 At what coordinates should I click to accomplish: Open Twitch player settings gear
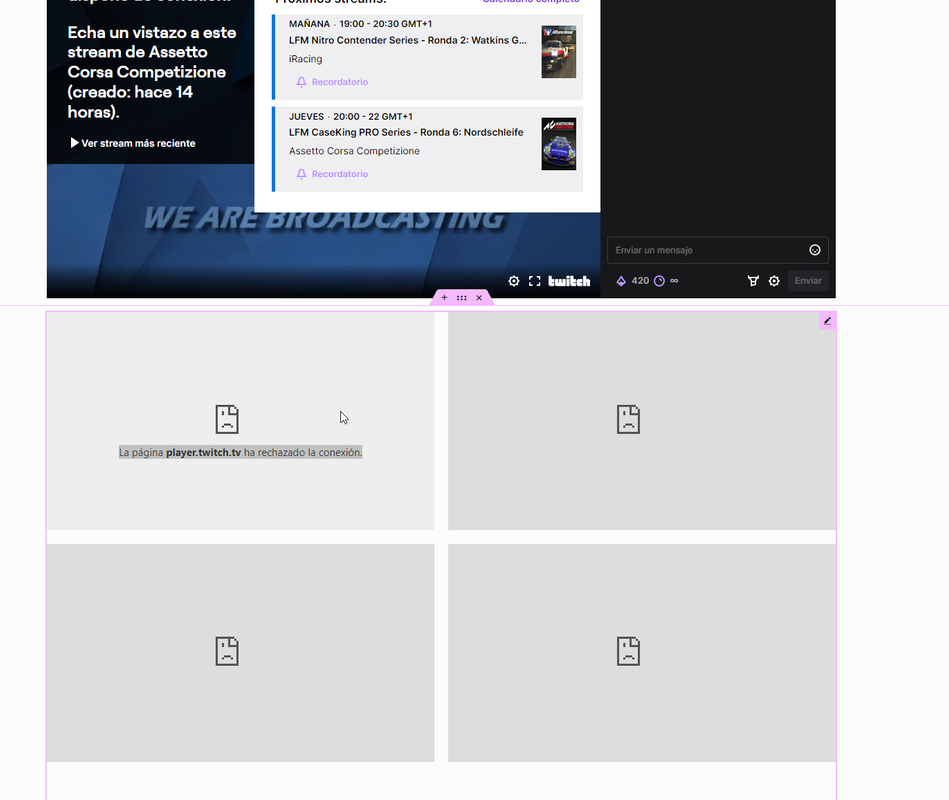pyautogui.click(x=513, y=281)
